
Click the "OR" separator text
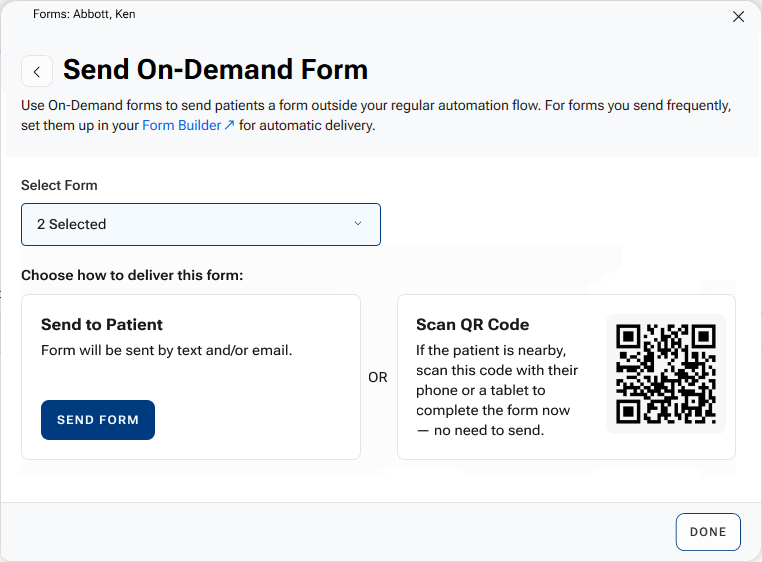pos(378,378)
